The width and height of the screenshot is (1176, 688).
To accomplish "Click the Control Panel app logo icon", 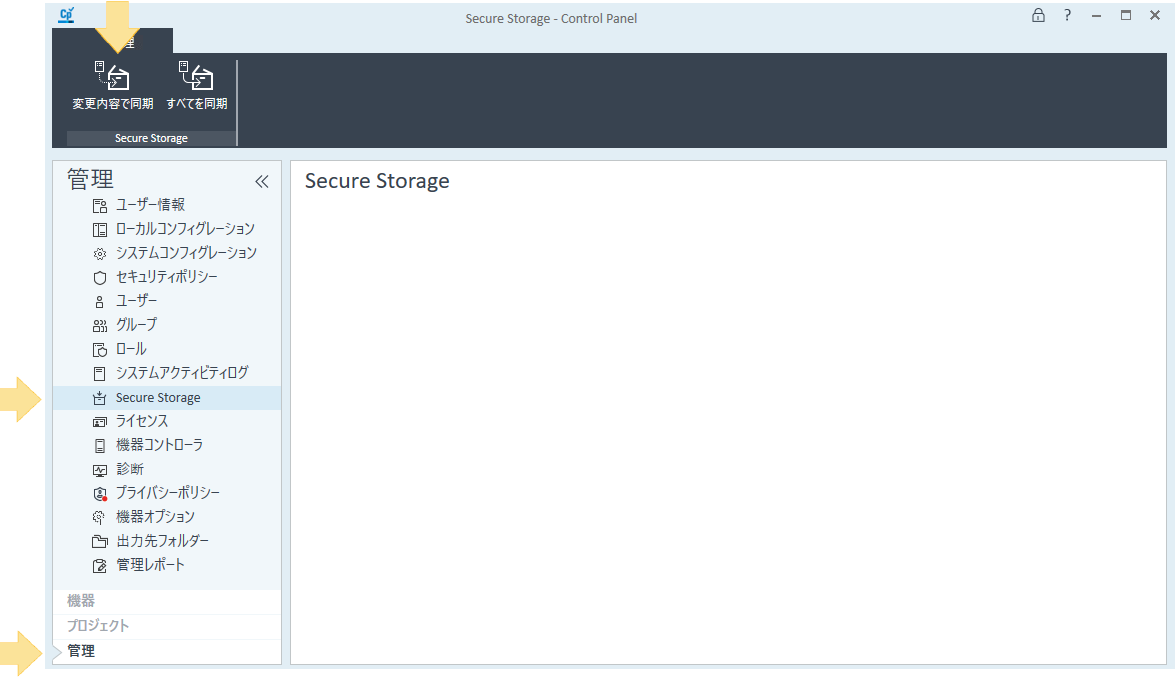I will (x=67, y=14).
